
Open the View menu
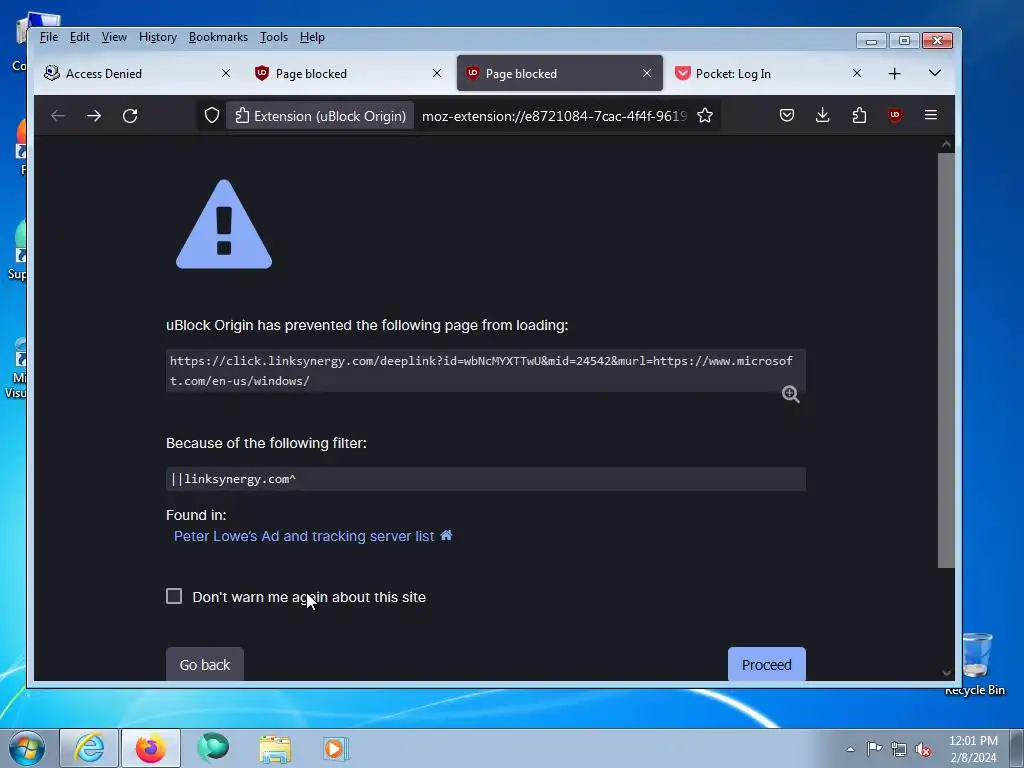coord(114,37)
